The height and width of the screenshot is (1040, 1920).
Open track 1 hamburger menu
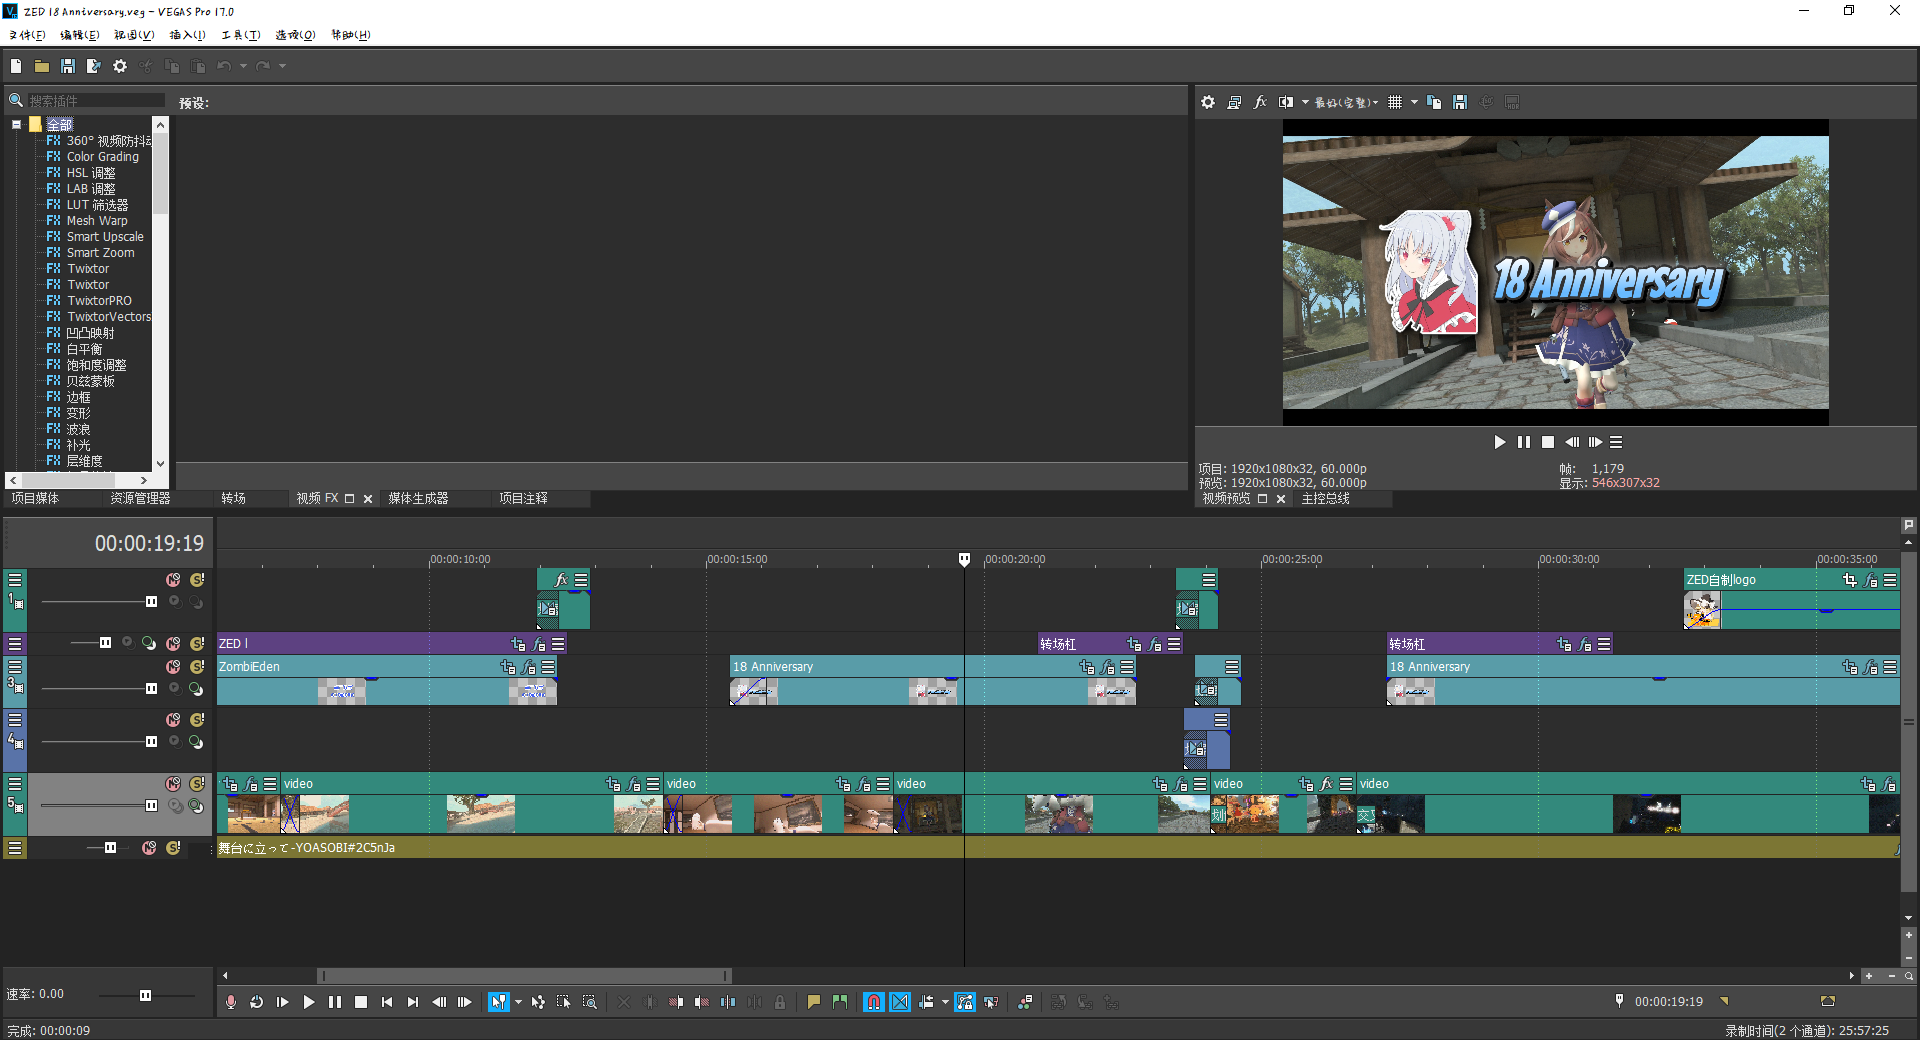(x=15, y=580)
